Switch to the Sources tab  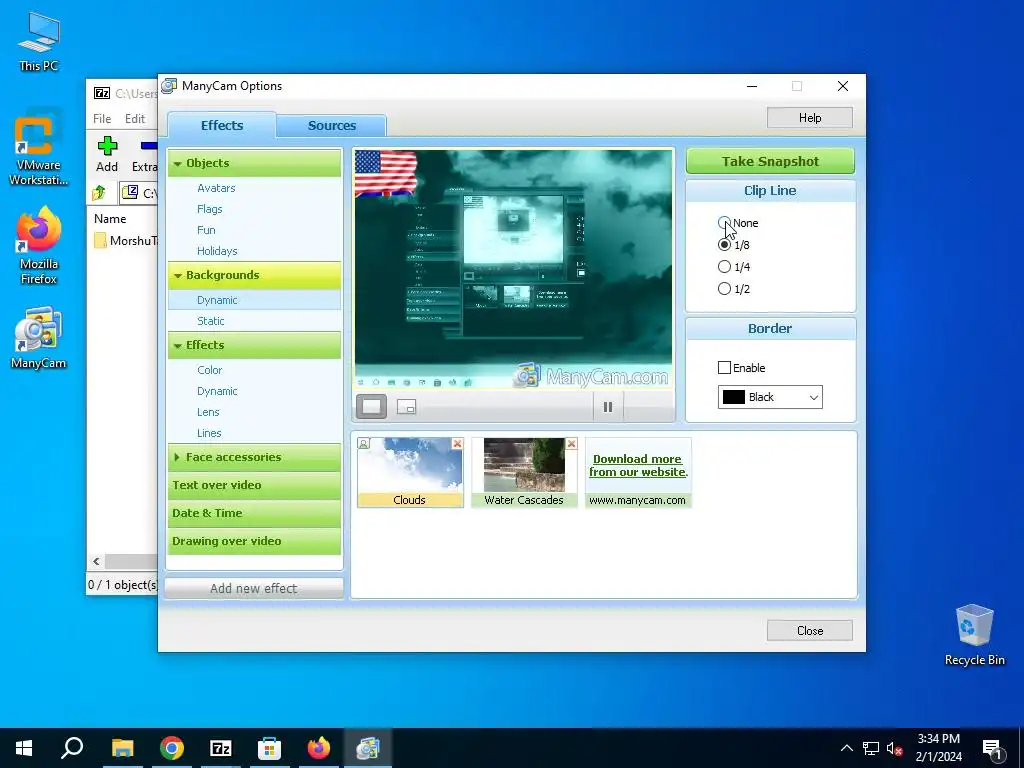click(x=332, y=125)
